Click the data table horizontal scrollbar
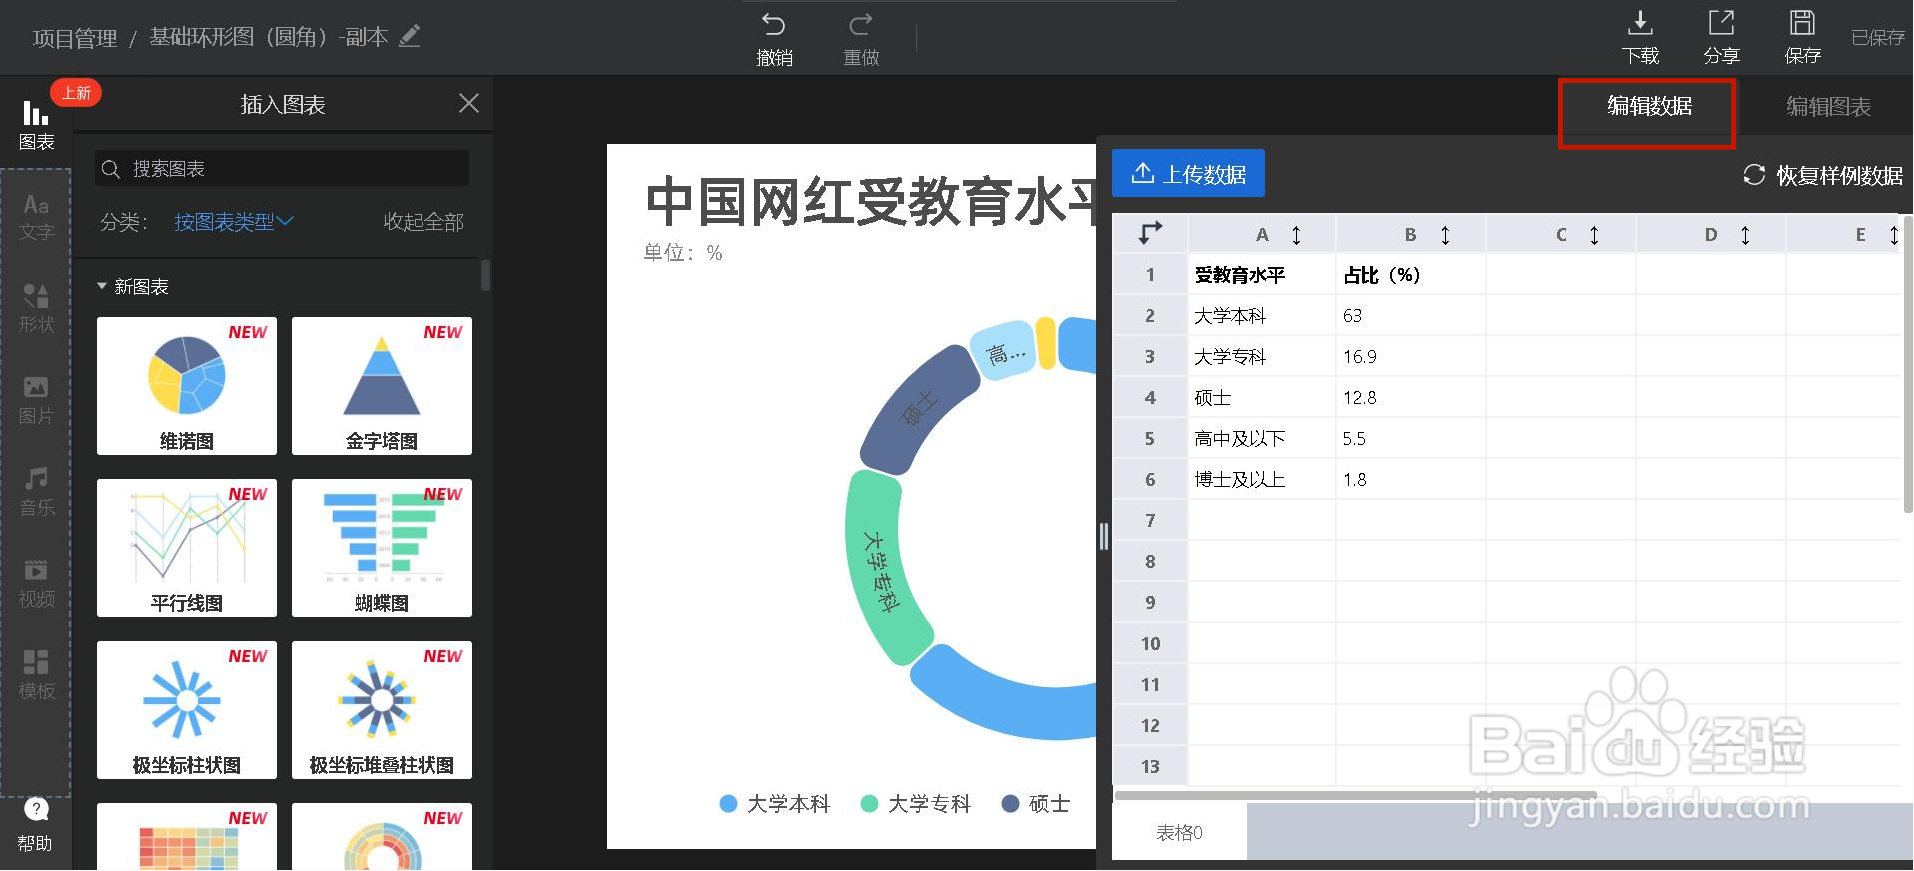Image resolution: width=1914 pixels, height=871 pixels. [1355, 796]
